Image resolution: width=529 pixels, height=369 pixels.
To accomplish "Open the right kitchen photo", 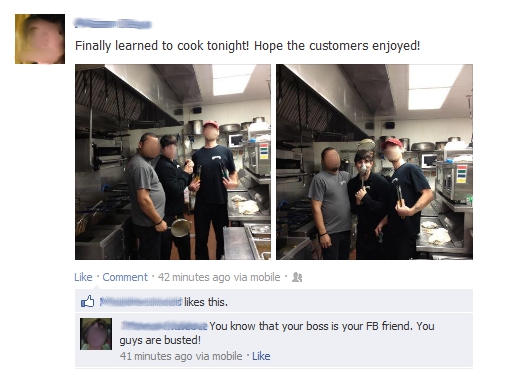I will 374,162.
